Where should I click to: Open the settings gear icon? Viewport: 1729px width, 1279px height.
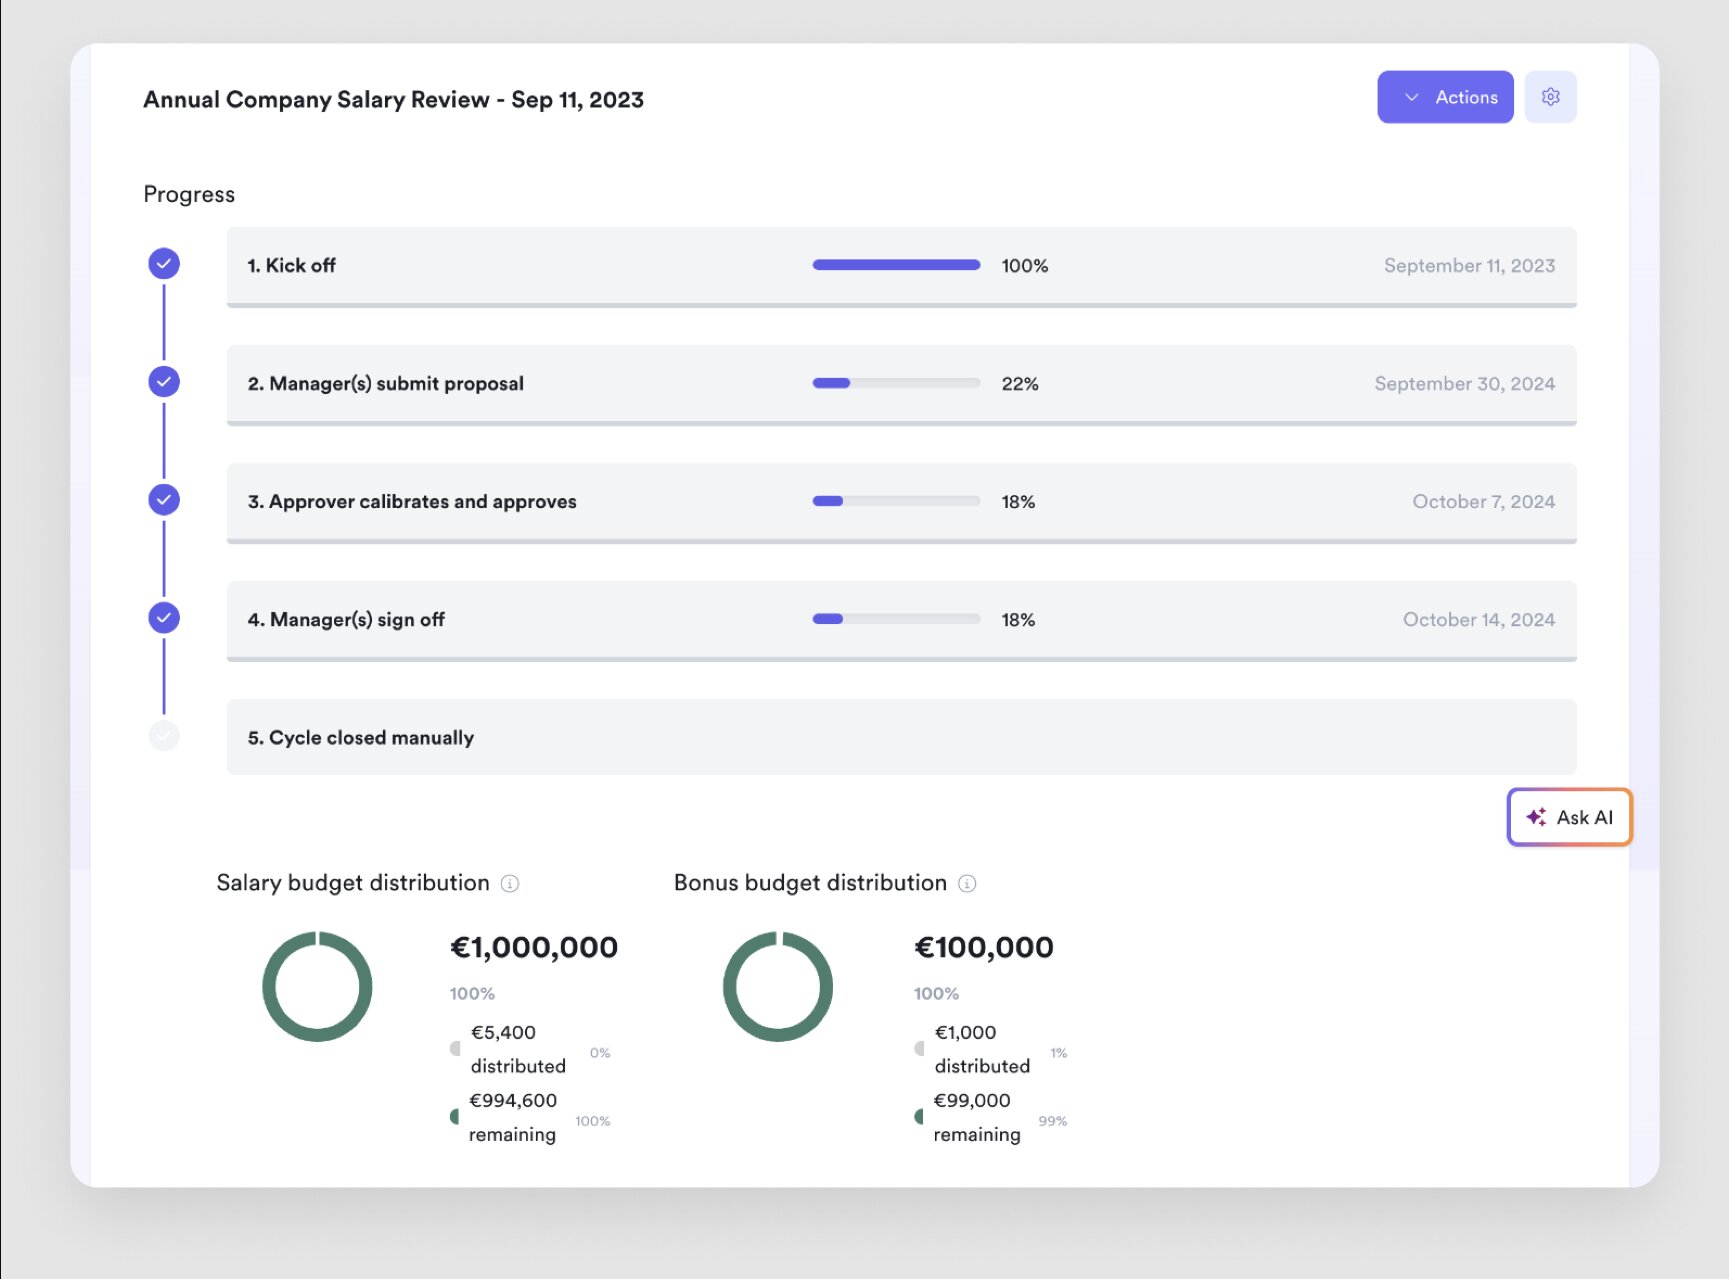1550,97
